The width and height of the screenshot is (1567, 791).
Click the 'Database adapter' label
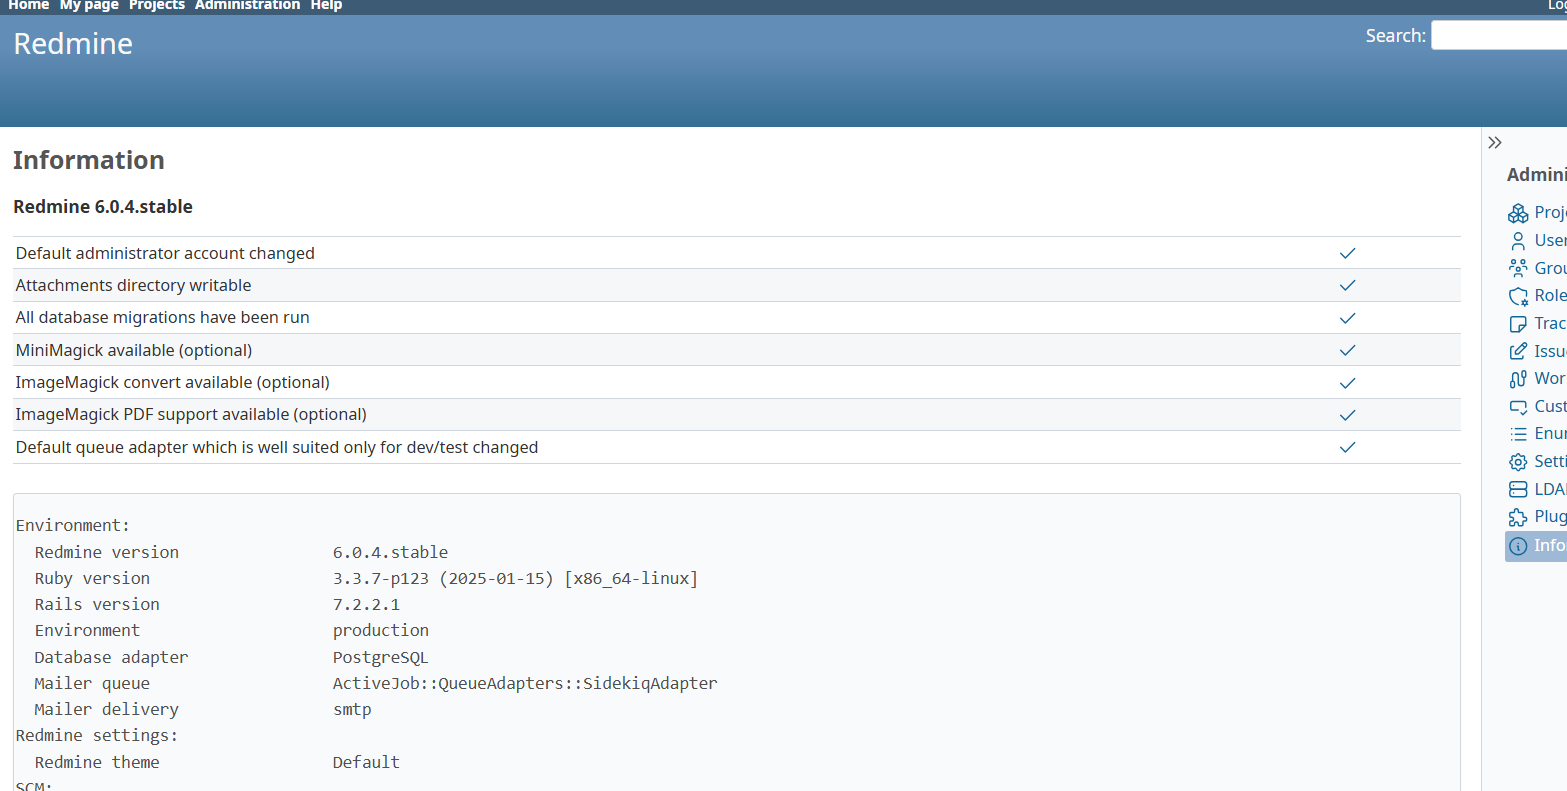coord(111,657)
